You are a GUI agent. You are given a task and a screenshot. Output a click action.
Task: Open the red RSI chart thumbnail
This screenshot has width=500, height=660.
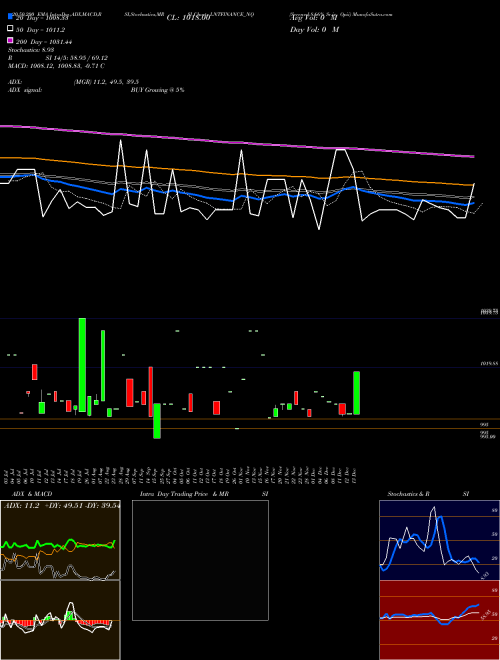click(x=439, y=620)
